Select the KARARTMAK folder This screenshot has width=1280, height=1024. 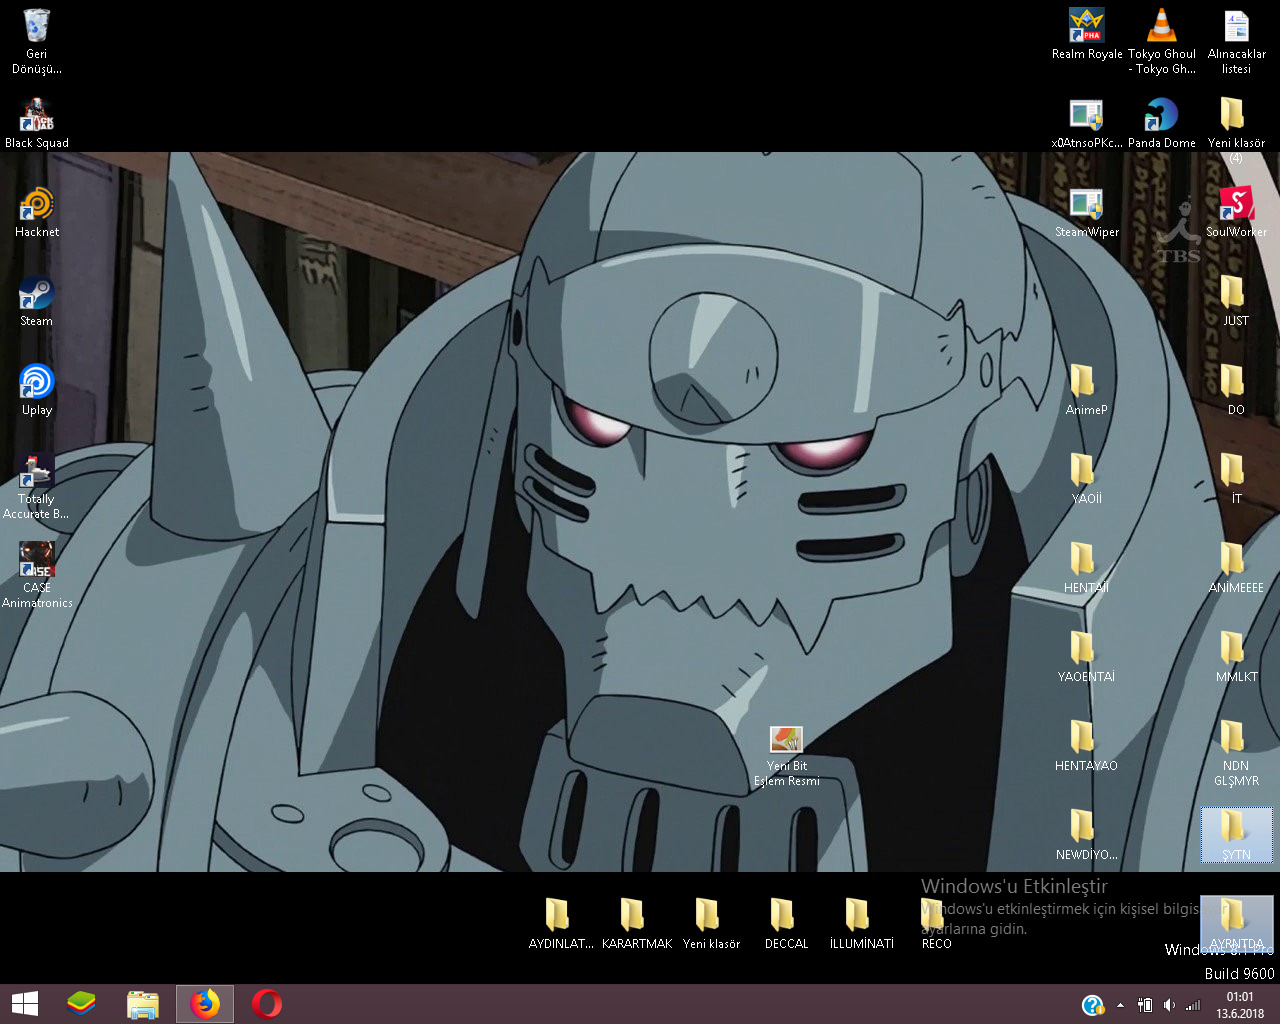click(637, 923)
